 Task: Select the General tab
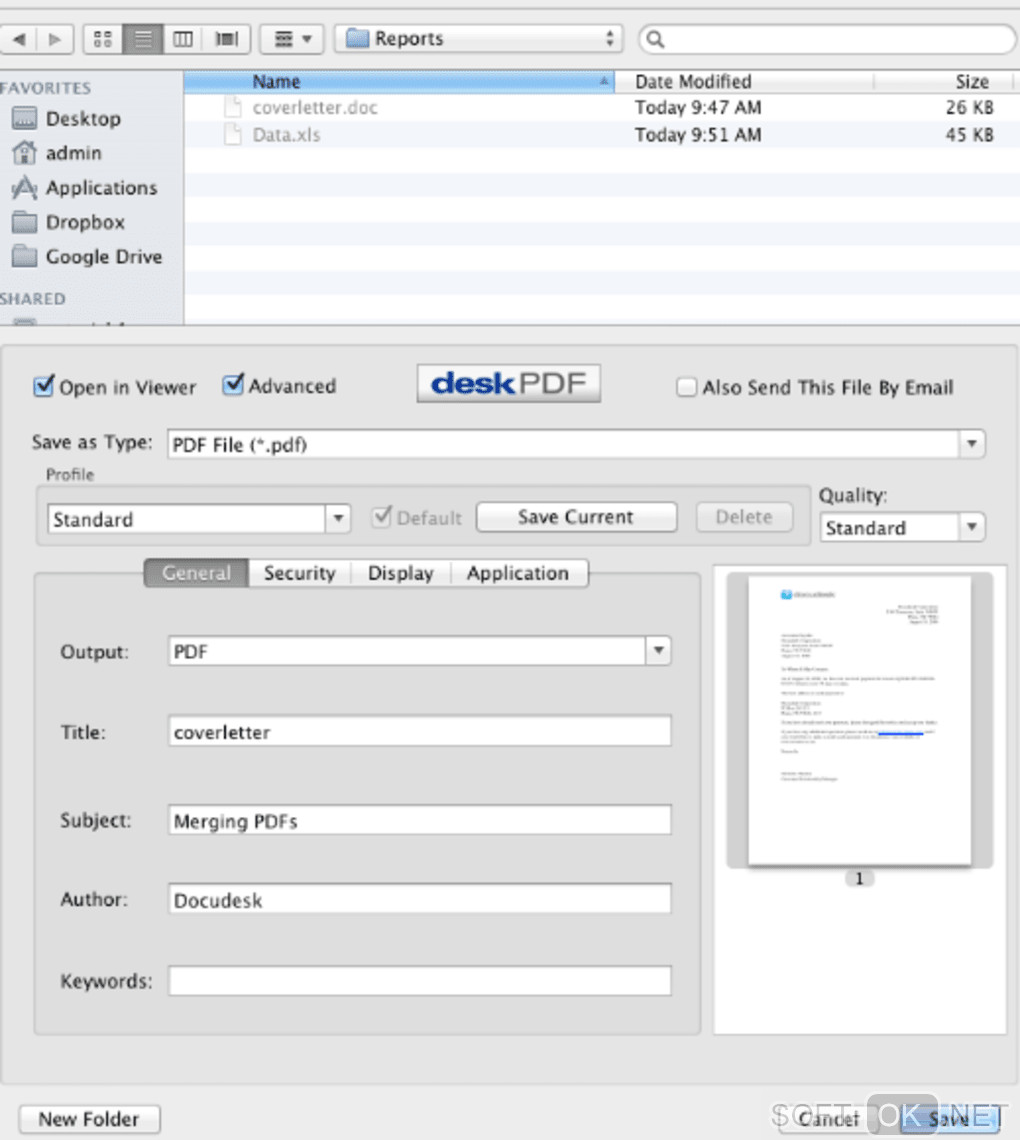pos(196,573)
